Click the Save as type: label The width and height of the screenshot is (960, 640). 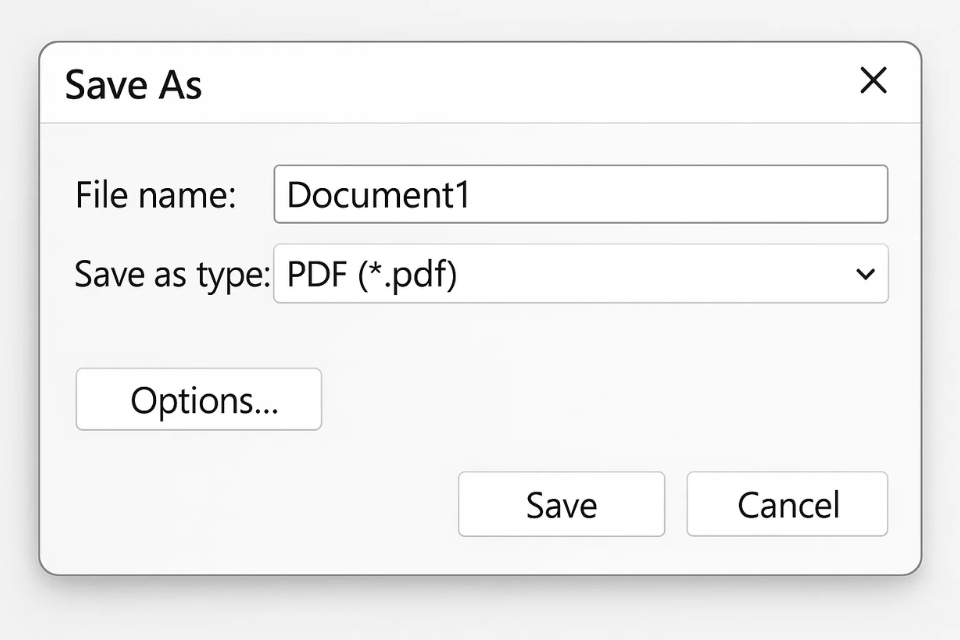[x=170, y=273]
